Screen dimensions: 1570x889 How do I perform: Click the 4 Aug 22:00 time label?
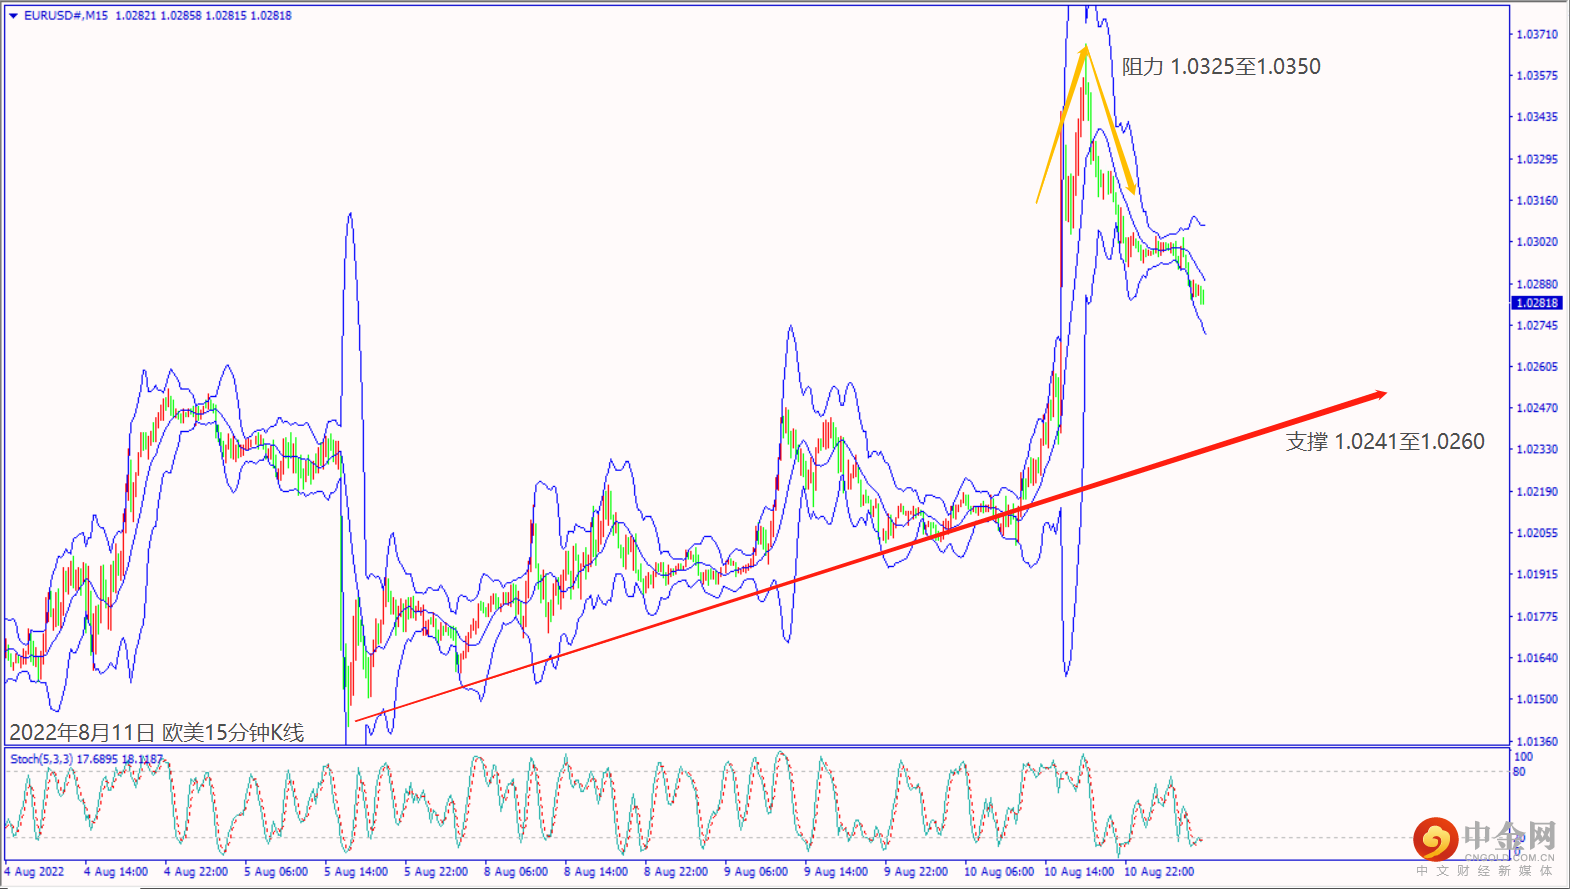point(196,872)
